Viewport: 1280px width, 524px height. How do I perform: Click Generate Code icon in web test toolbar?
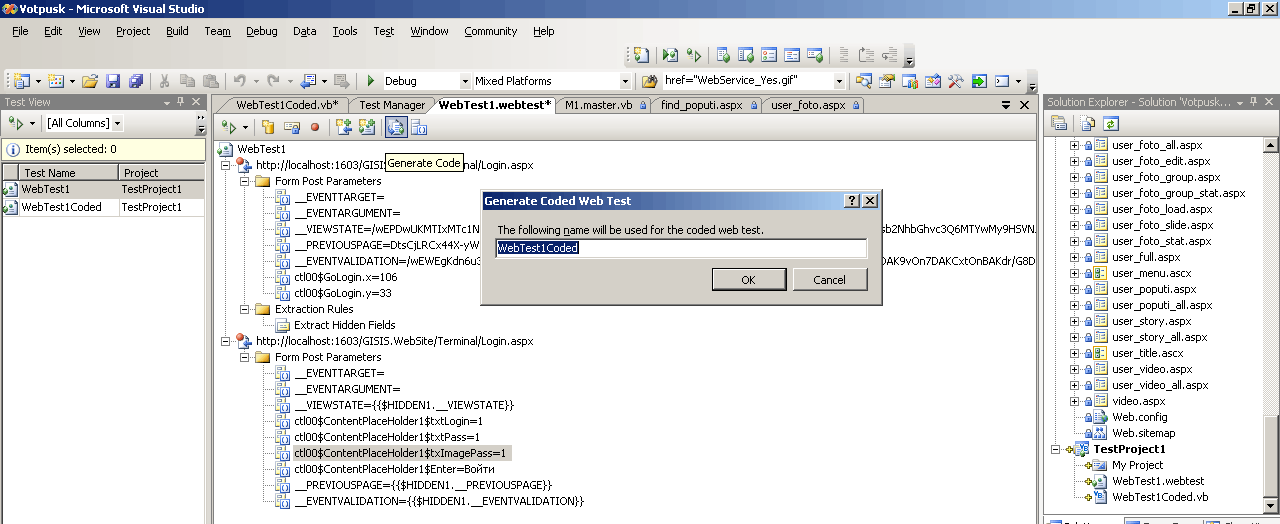[x=396, y=127]
